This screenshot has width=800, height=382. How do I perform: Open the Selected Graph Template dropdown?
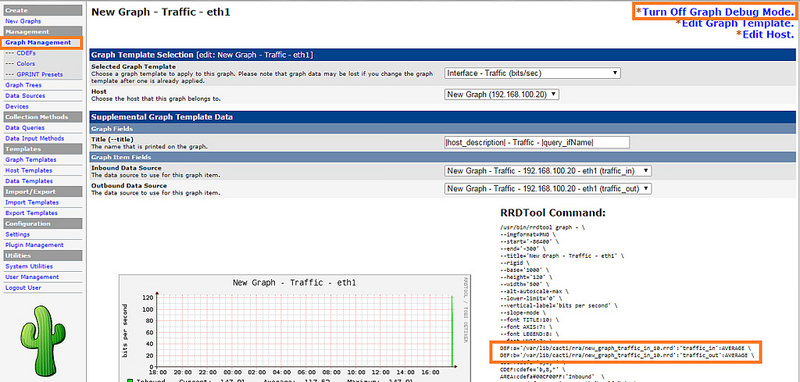point(532,73)
